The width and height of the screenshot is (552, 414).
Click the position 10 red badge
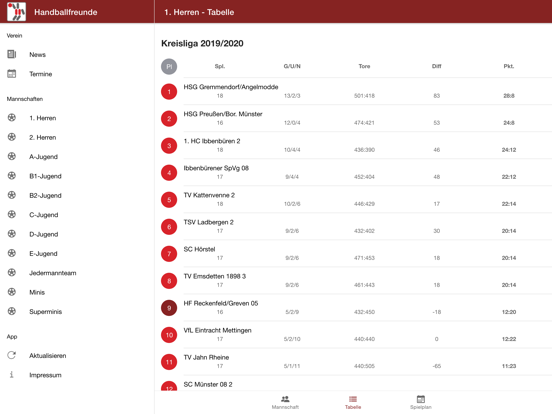point(169,335)
